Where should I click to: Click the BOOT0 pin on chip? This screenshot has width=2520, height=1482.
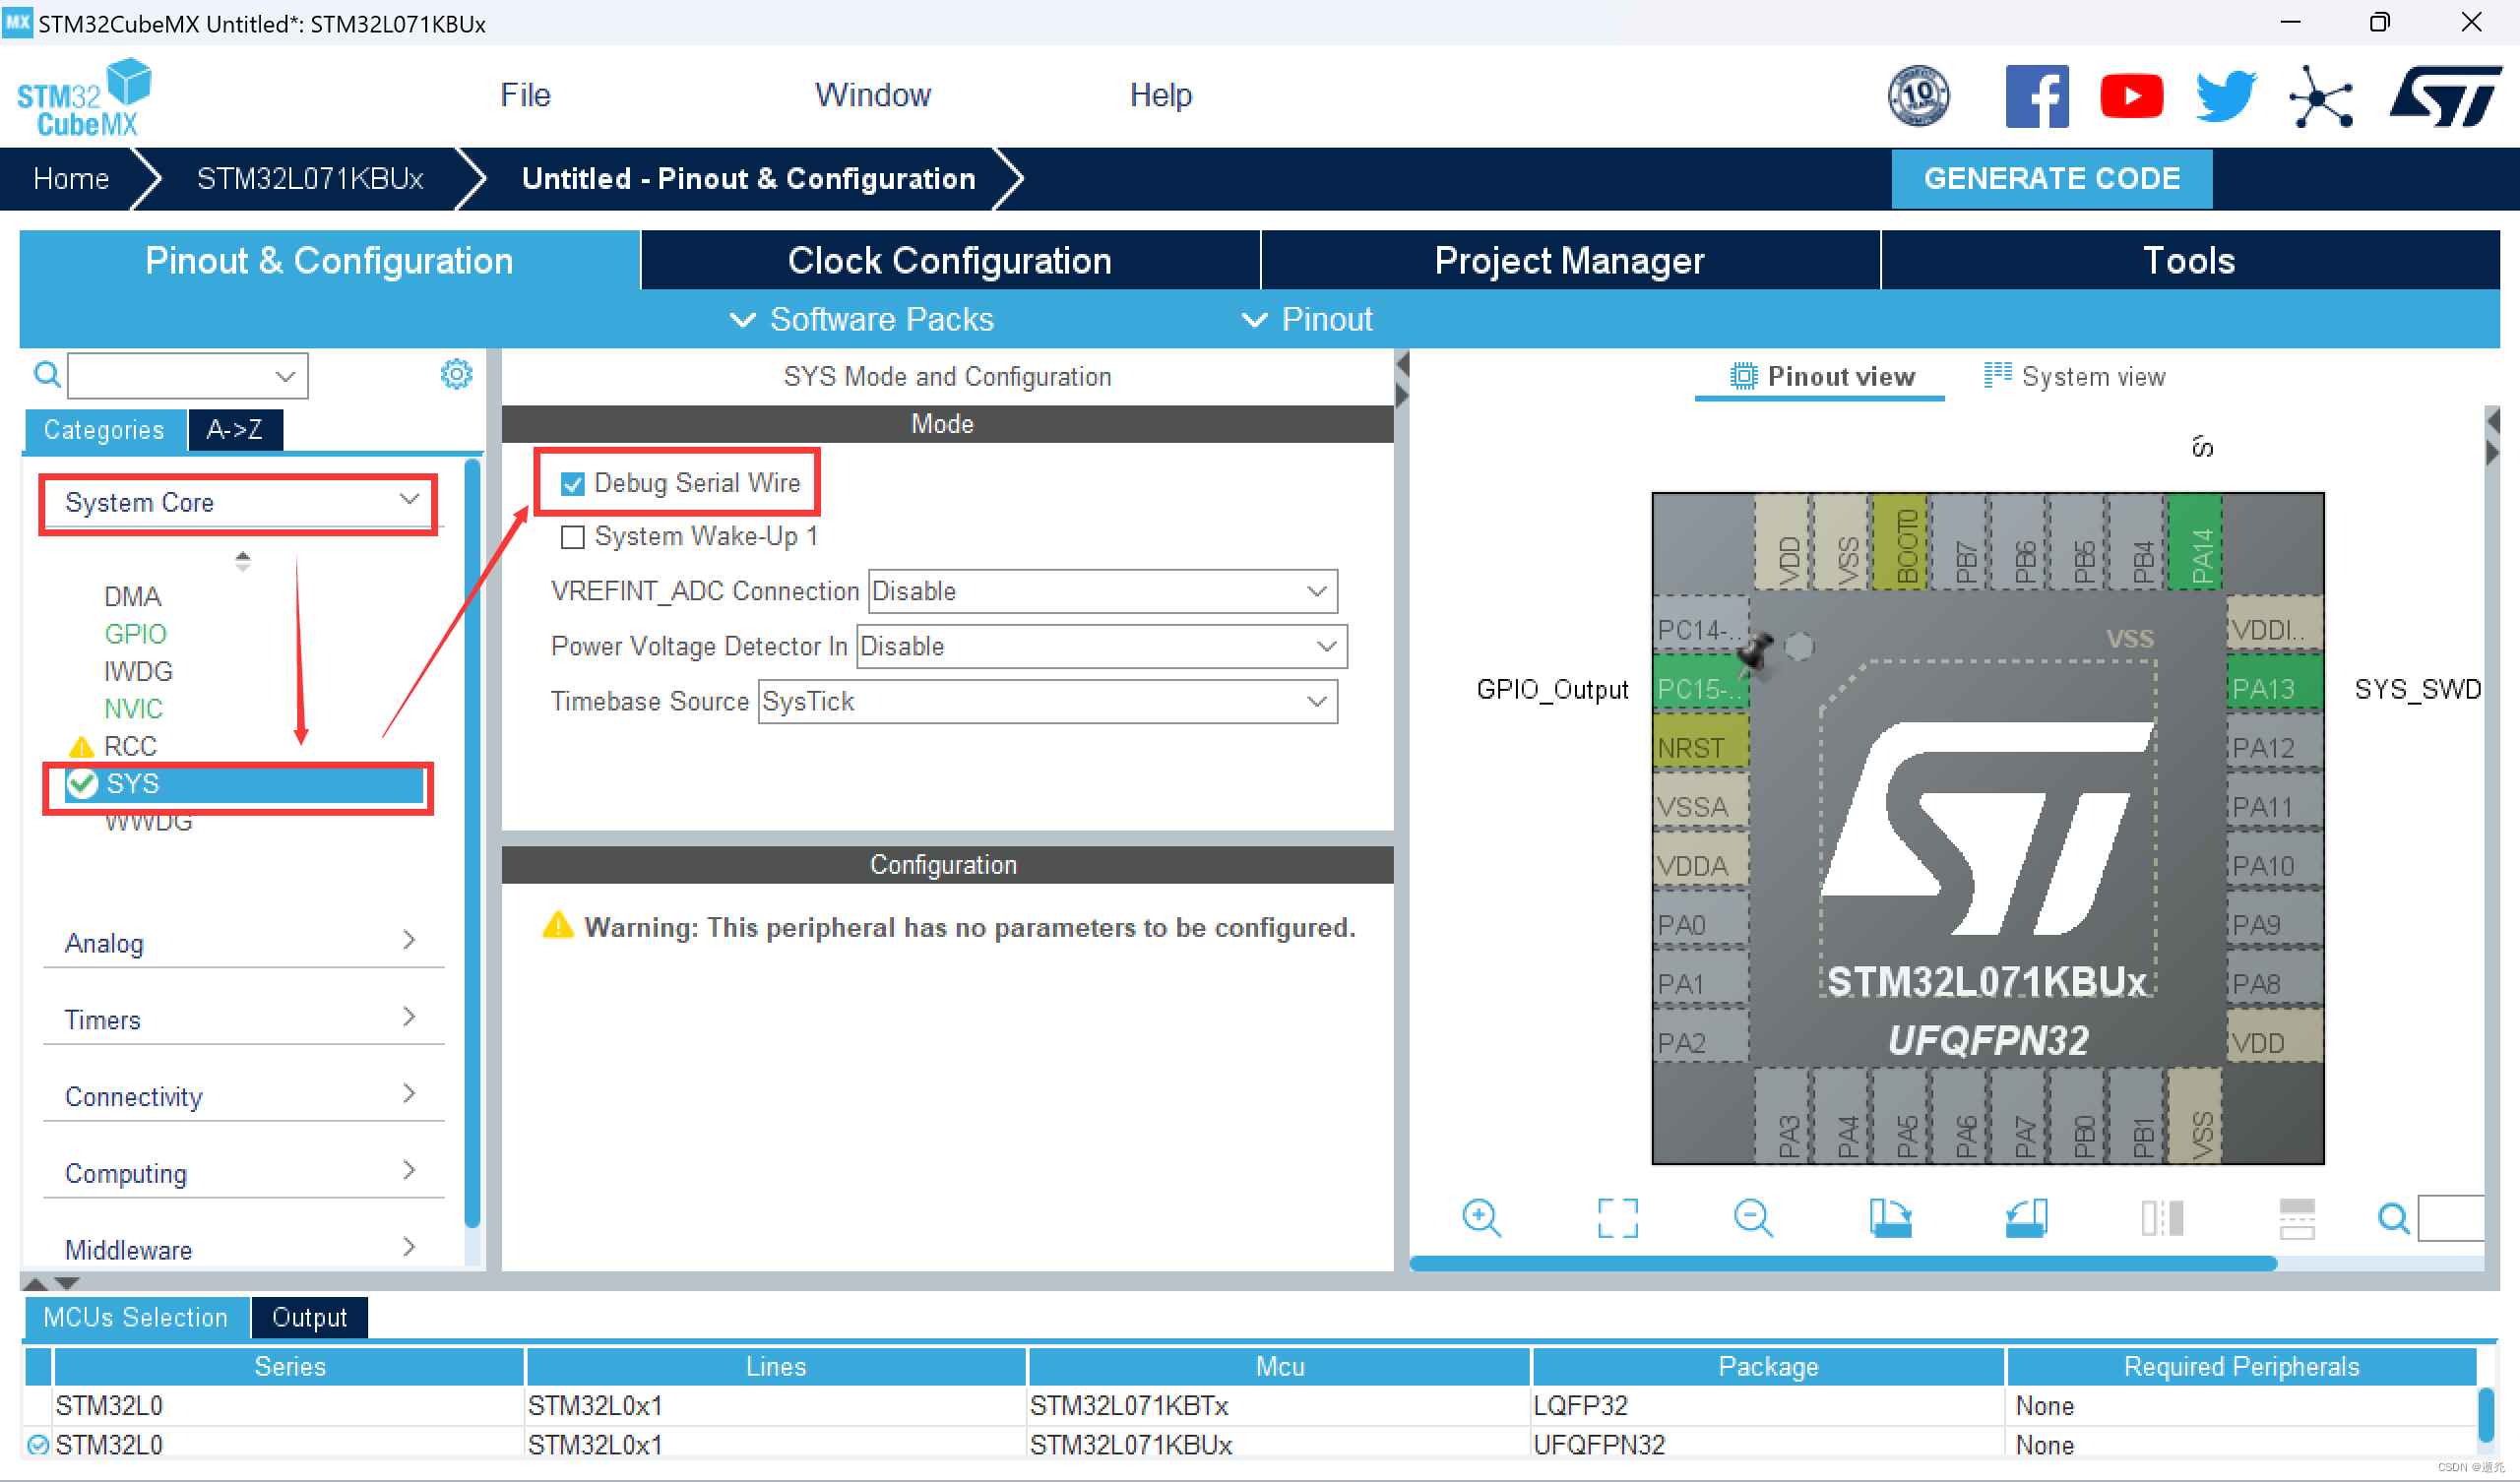pyautogui.click(x=1900, y=541)
